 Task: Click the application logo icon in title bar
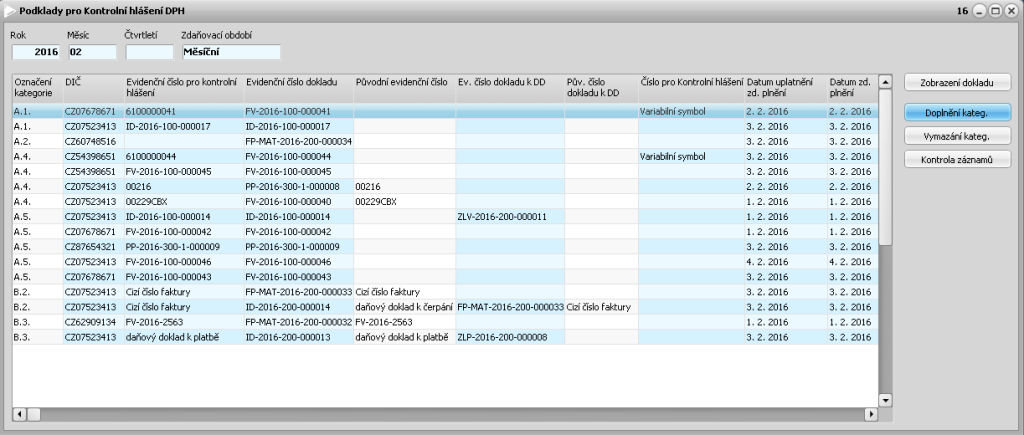10,10
